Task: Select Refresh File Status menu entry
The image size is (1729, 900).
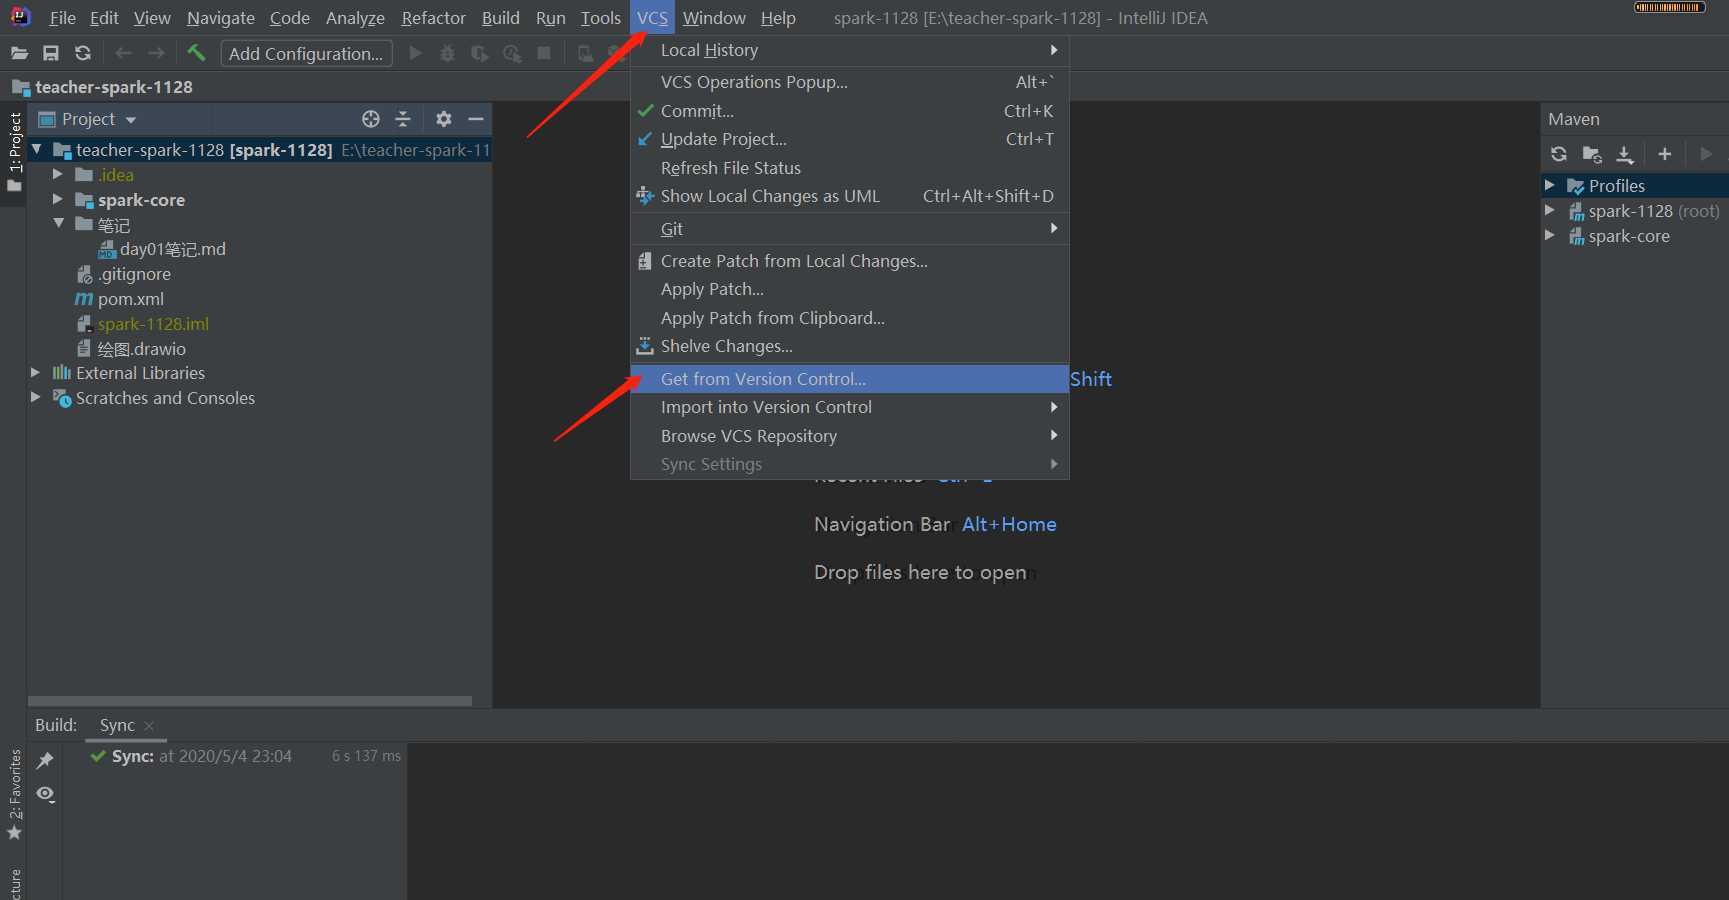Action: pos(850,168)
